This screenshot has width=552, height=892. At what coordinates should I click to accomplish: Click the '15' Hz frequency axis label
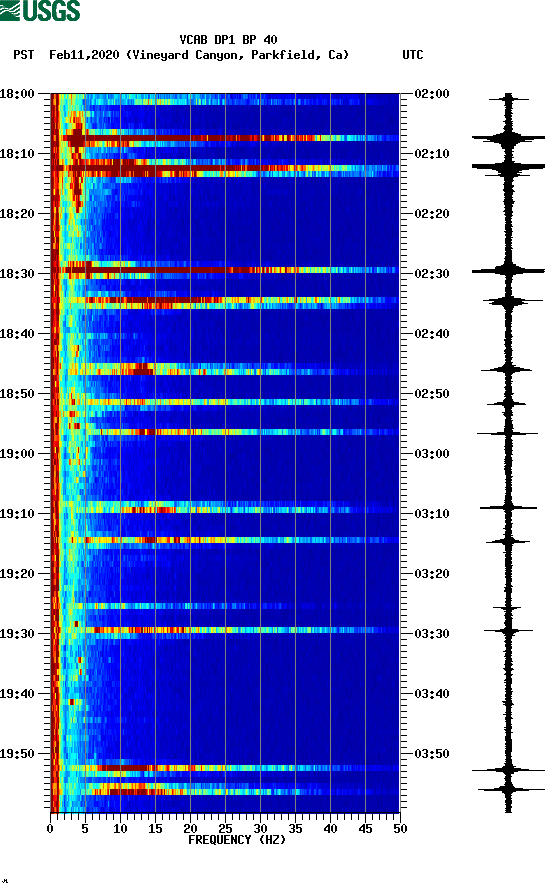[155, 829]
